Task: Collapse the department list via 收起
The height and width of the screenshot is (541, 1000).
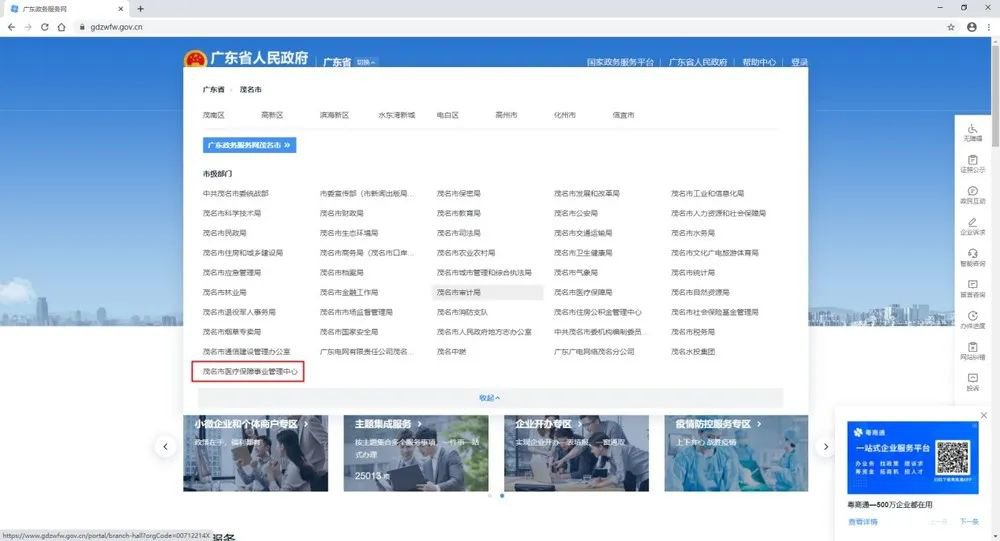Action: pos(490,397)
